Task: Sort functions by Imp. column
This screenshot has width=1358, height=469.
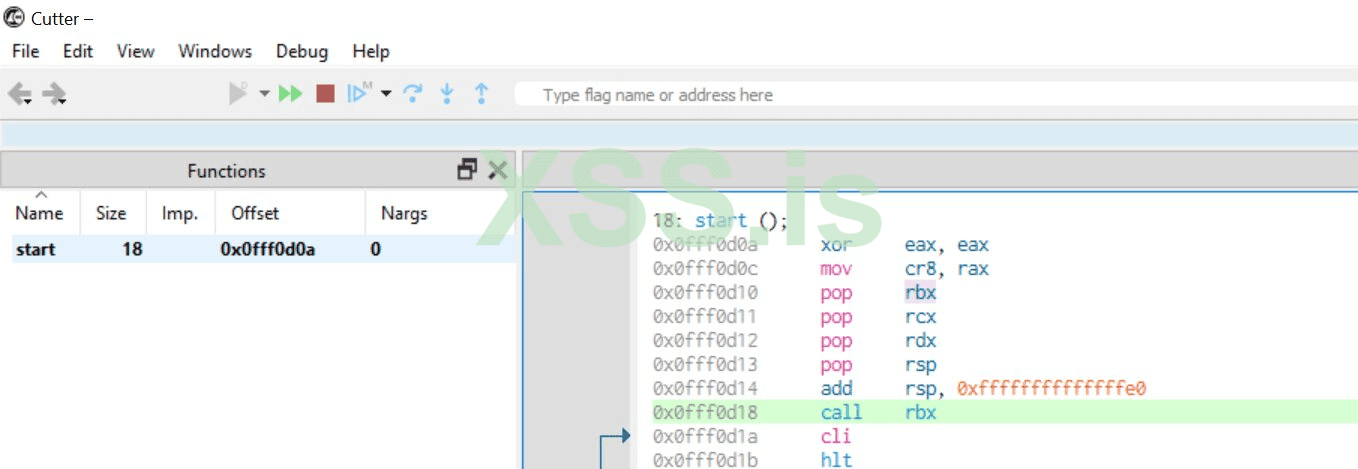Action: pyautogui.click(x=180, y=213)
